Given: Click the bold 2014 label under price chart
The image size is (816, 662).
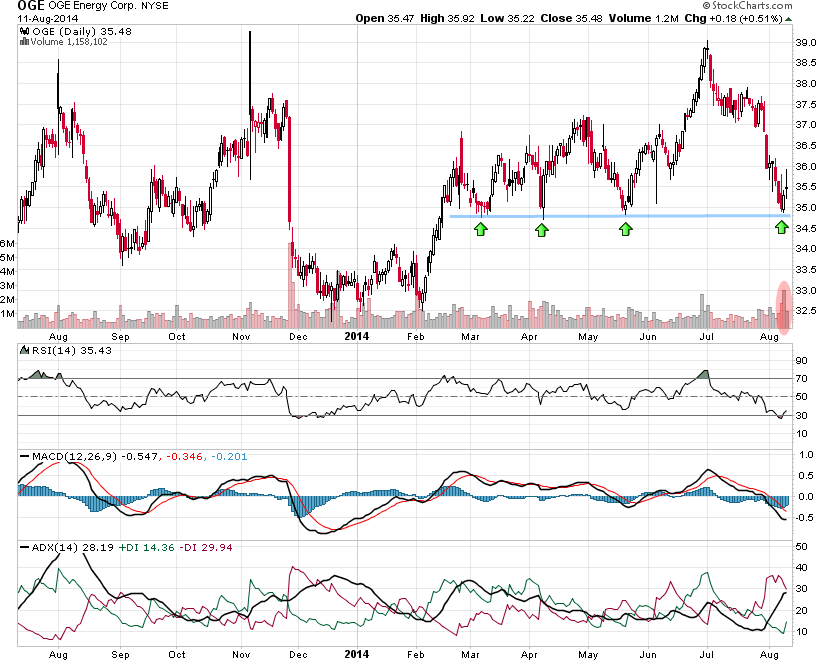Looking at the screenshot, I should [x=356, y=336].
